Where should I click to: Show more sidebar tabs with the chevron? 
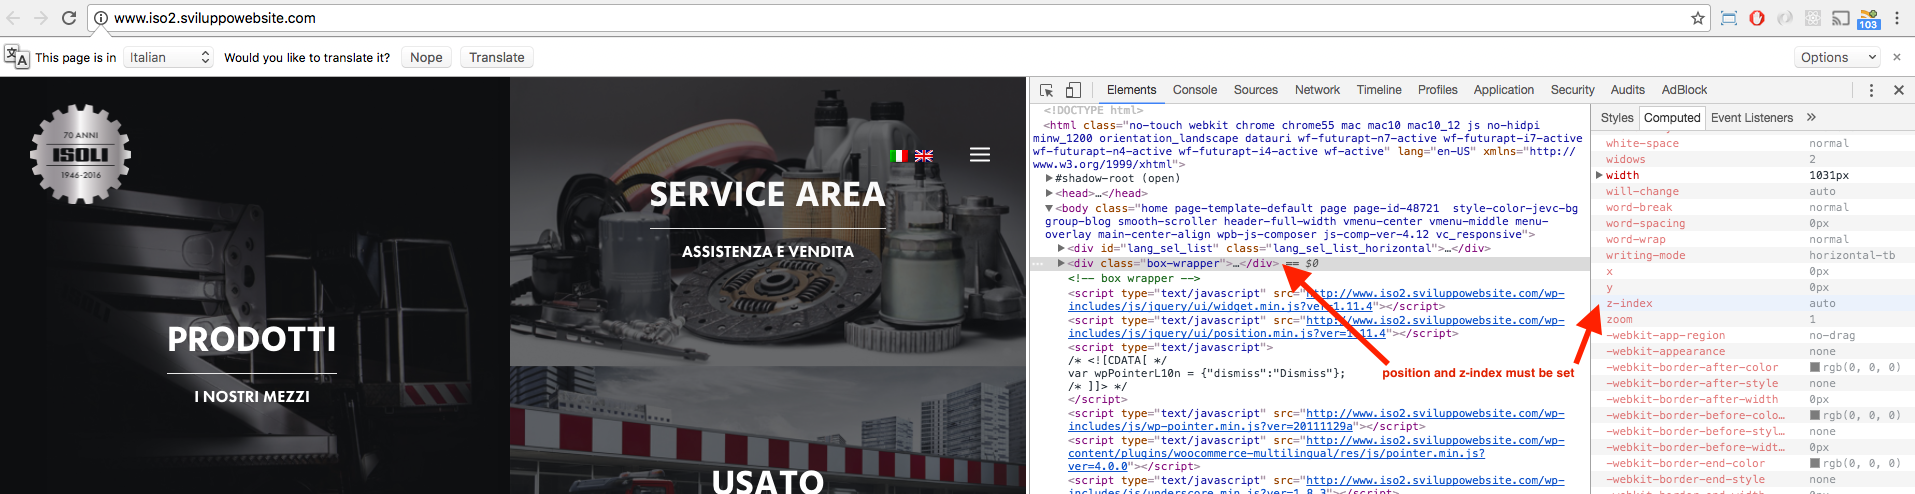click(1811, 117)
